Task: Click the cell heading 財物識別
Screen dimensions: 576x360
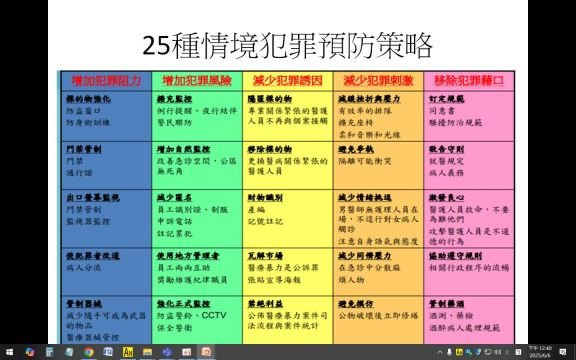Action: [265, 198]
